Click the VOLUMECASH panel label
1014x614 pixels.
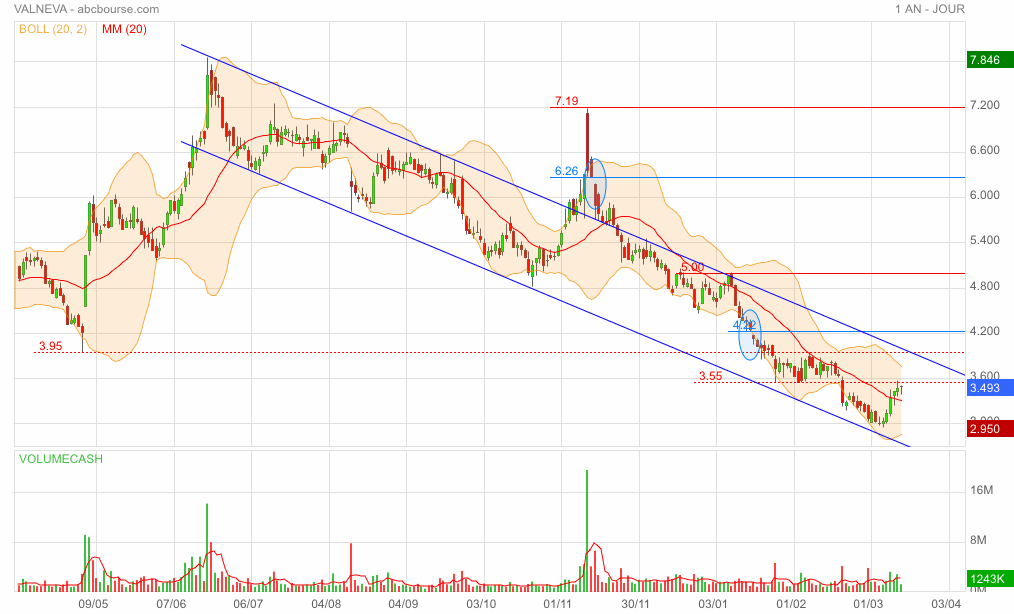tap(61, 459)
